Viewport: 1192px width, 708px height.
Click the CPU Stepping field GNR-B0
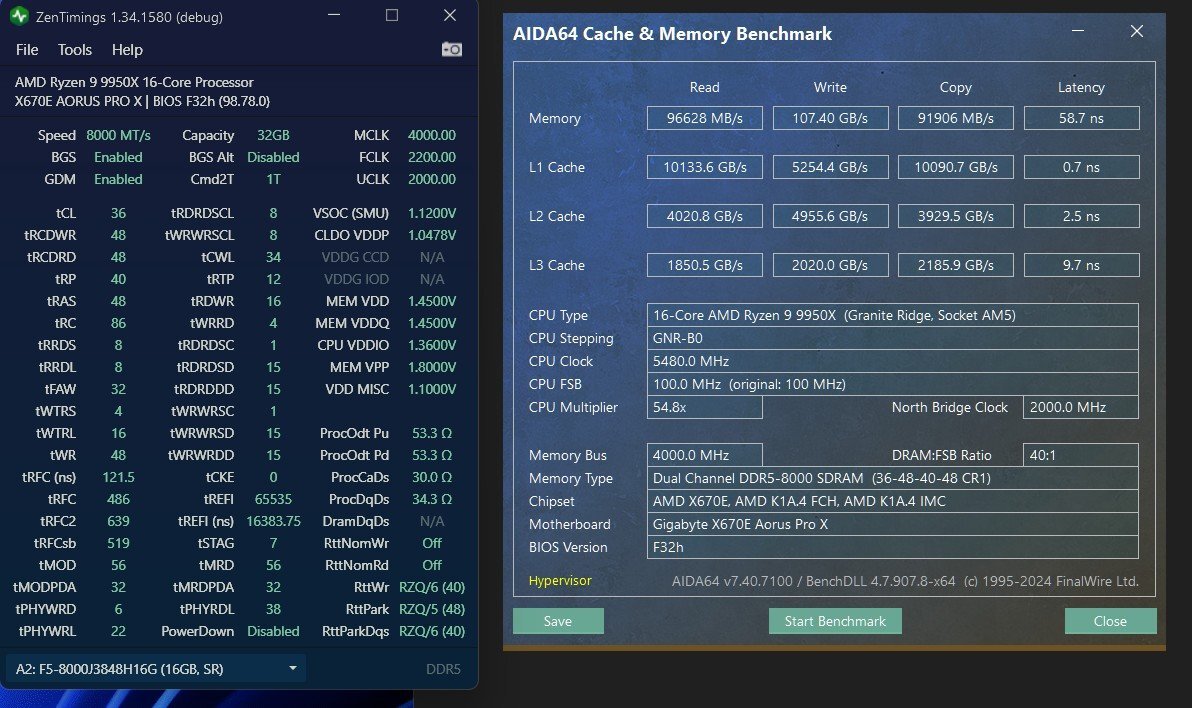pos(892,338)
